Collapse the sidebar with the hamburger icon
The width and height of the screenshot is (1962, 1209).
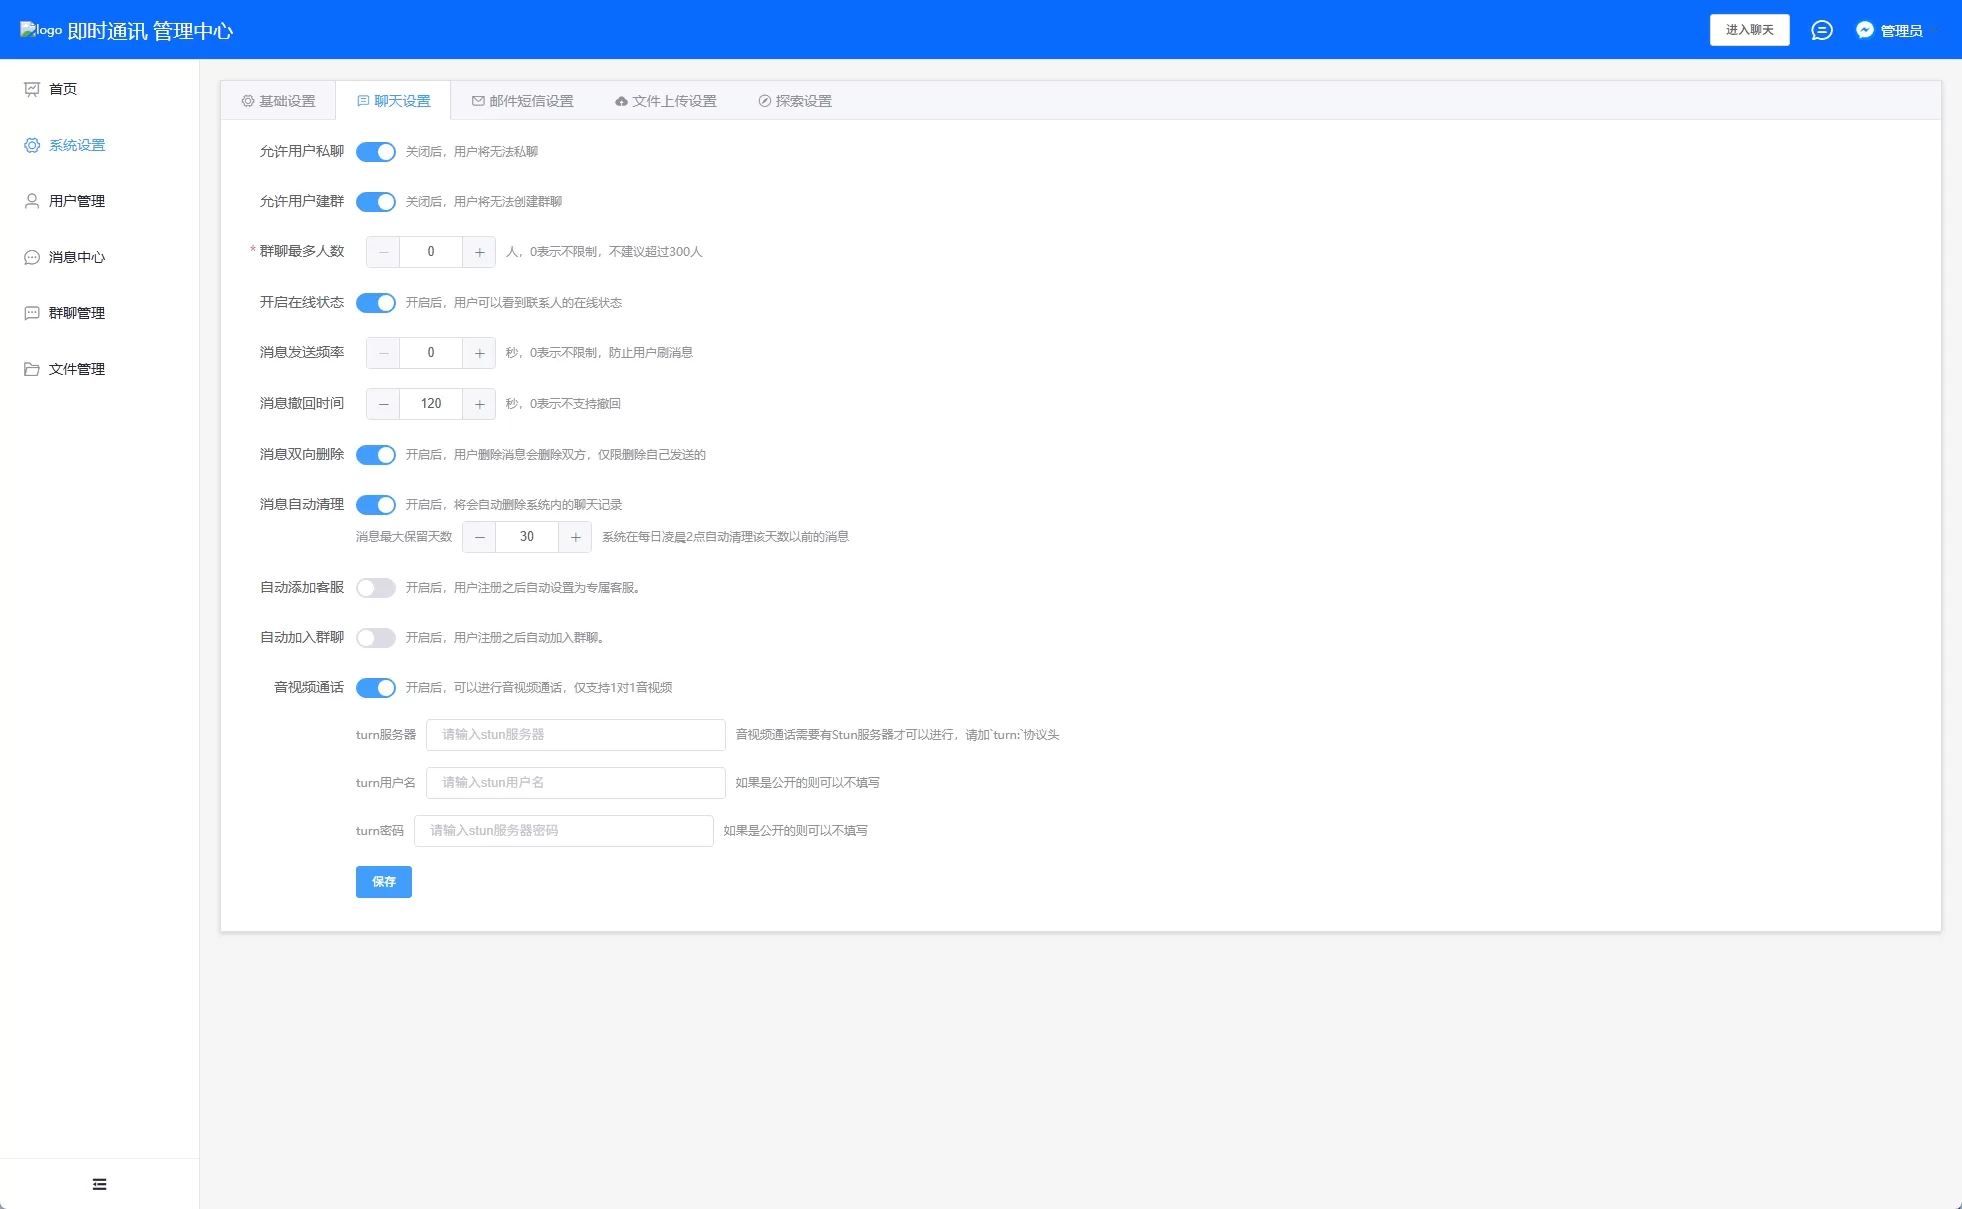pyautogui.click(x=99, y=1183)
